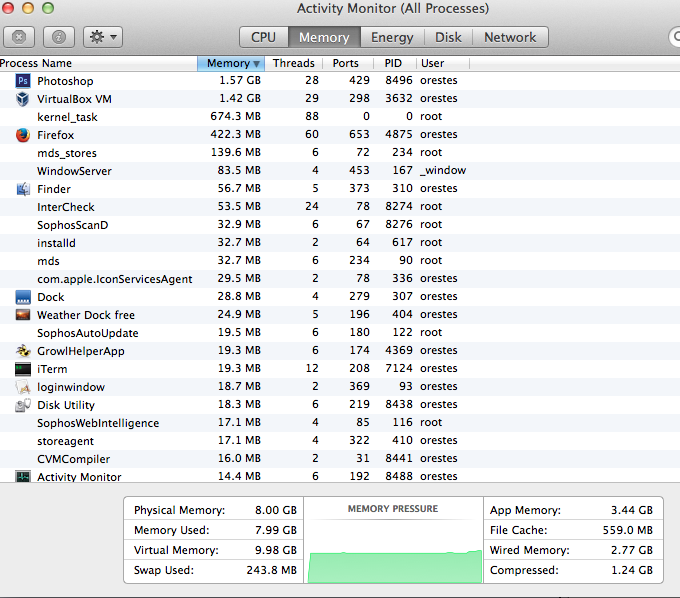Click the GrowlHelperApp icon
680x598 pixels.
click(23, 350)
